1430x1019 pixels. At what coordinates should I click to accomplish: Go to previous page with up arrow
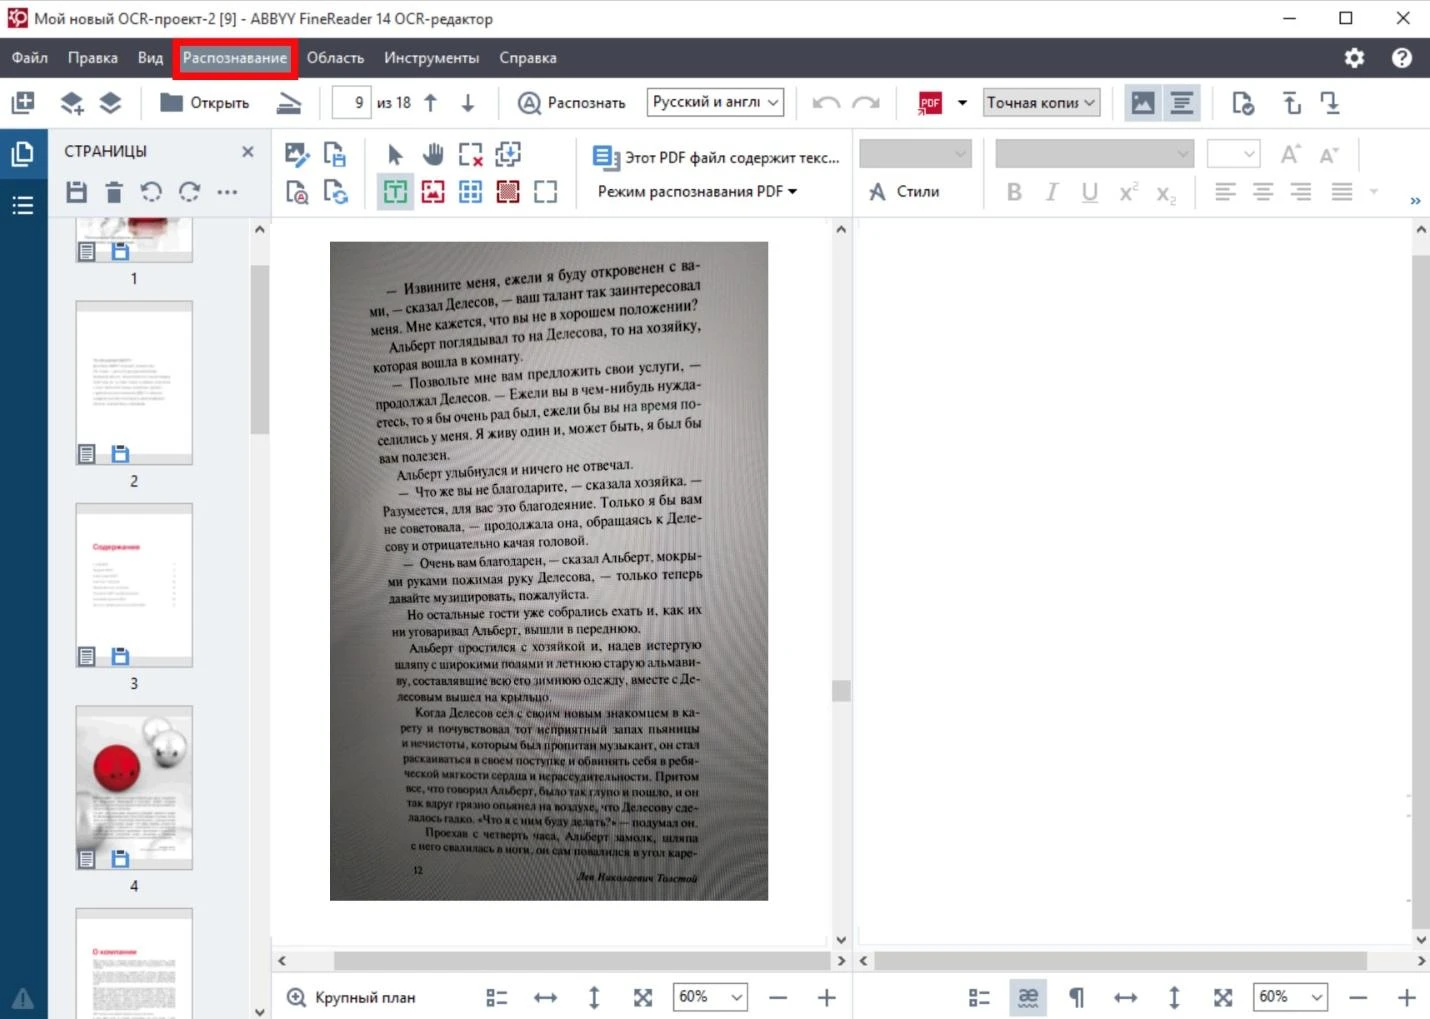click(x=431, y=102)
